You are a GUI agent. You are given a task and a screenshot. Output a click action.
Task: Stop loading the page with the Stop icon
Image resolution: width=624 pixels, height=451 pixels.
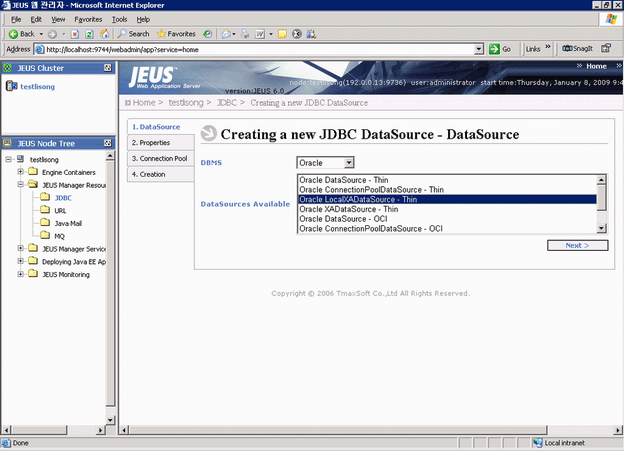click(75, 34)
